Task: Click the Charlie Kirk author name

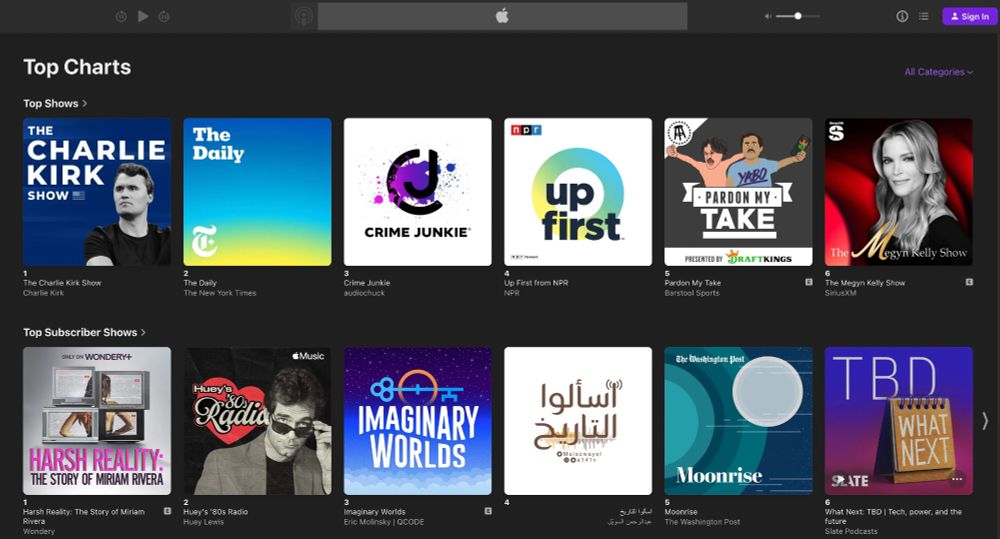Action: [43, 293]
